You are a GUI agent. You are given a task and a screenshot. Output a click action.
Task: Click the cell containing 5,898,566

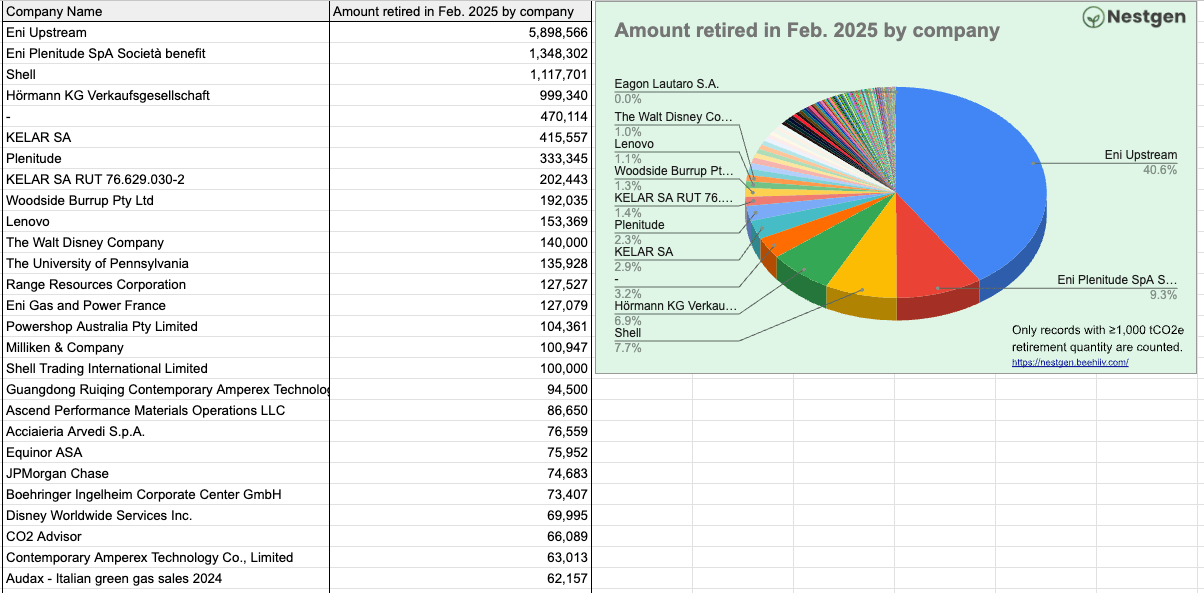tap(460, 33)
